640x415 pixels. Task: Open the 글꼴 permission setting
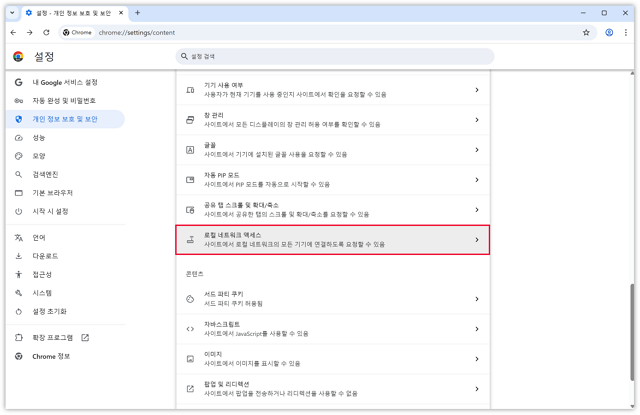click(x=333, y=150)
